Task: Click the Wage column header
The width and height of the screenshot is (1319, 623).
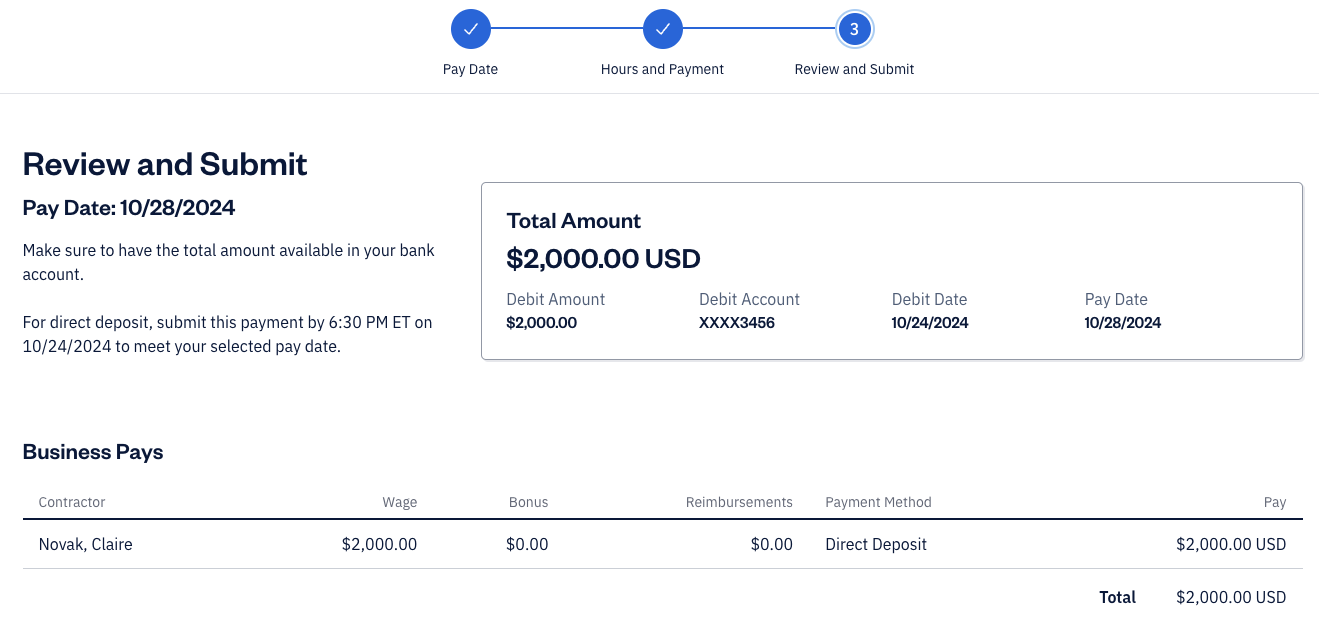Action: [x=399, y=502]
